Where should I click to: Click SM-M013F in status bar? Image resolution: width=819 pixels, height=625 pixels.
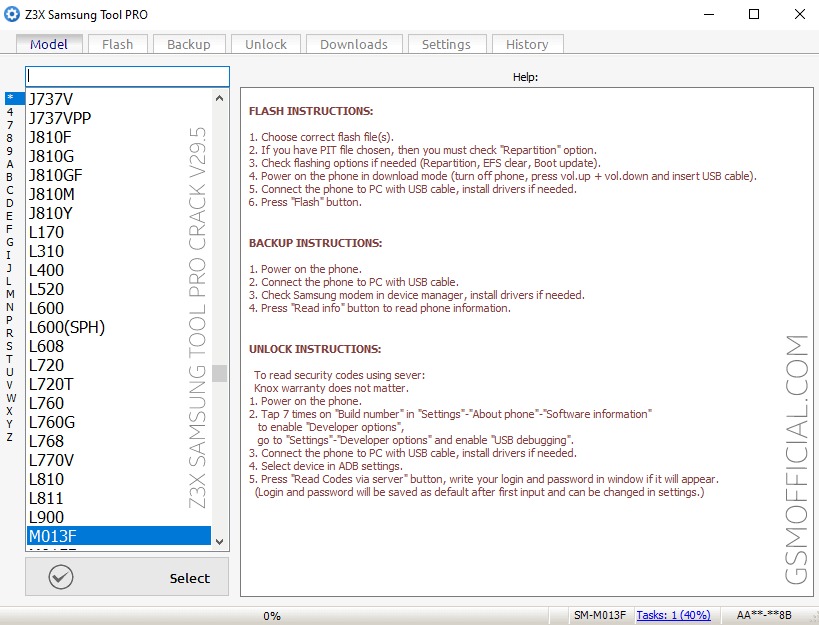click(600, 615)
